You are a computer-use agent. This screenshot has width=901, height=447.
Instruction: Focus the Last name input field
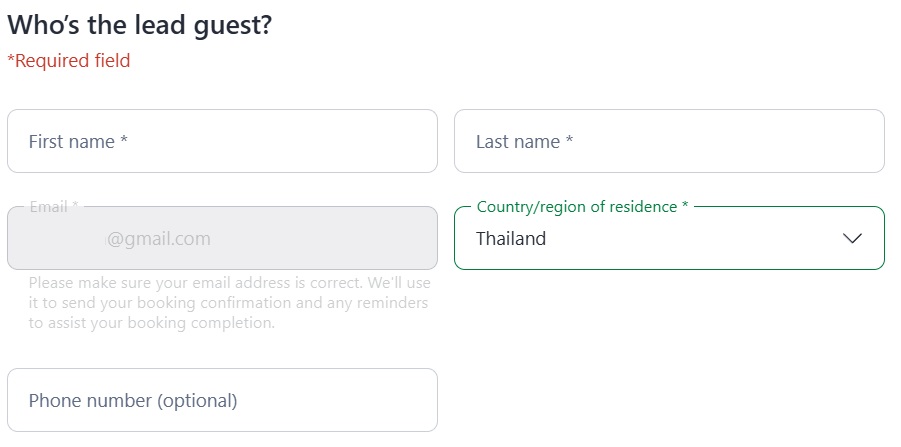(x=669, y=141)
